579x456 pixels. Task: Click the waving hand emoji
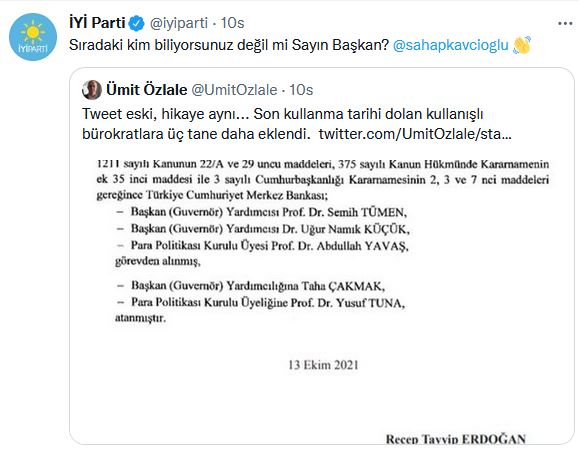point(522,45)
